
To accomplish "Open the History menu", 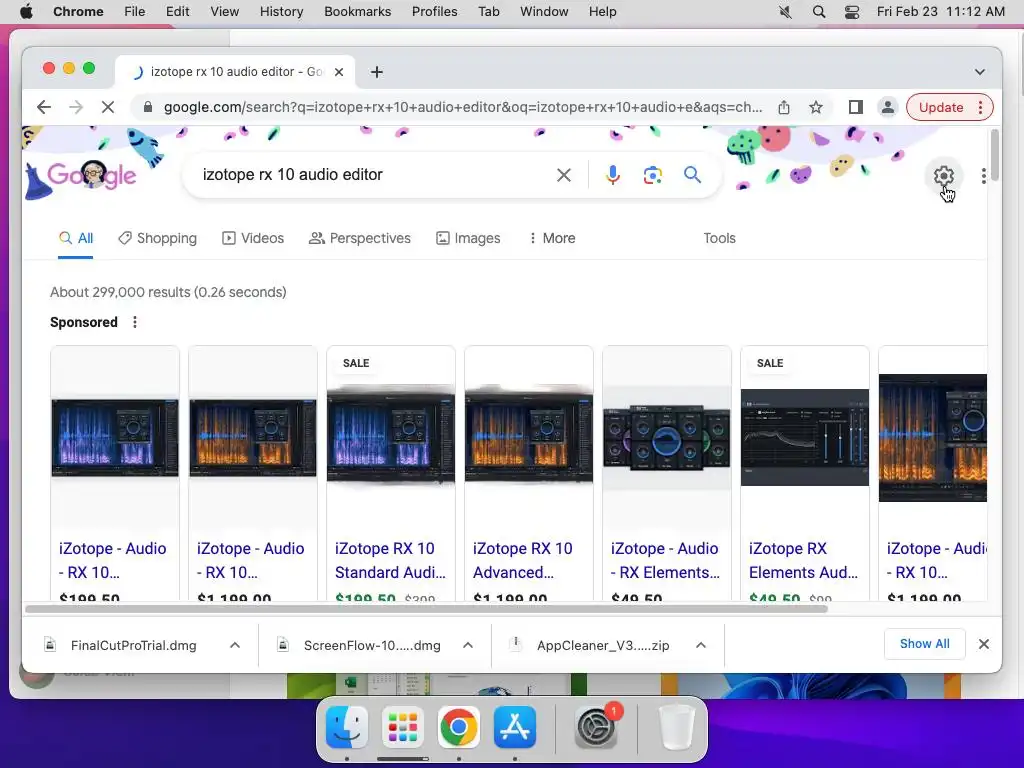I will pyautogui.click(x=281, y=12).
